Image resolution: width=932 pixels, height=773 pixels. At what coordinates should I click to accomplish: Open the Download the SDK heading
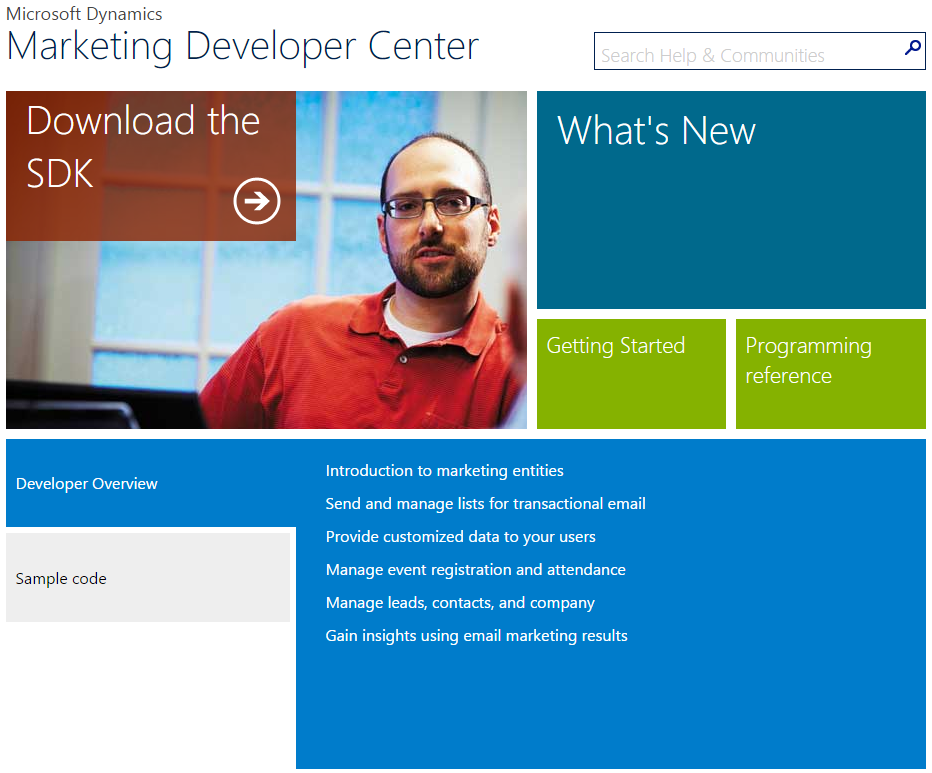coord(143,146)
